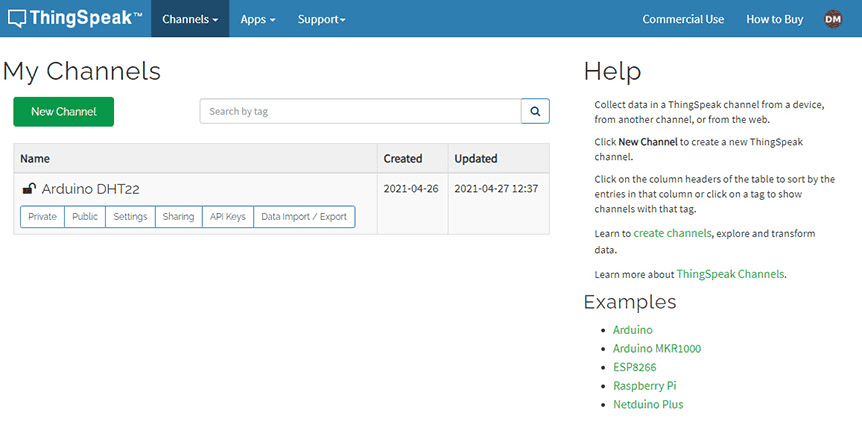Expand the Channels dropdown menu

[190, 19]
